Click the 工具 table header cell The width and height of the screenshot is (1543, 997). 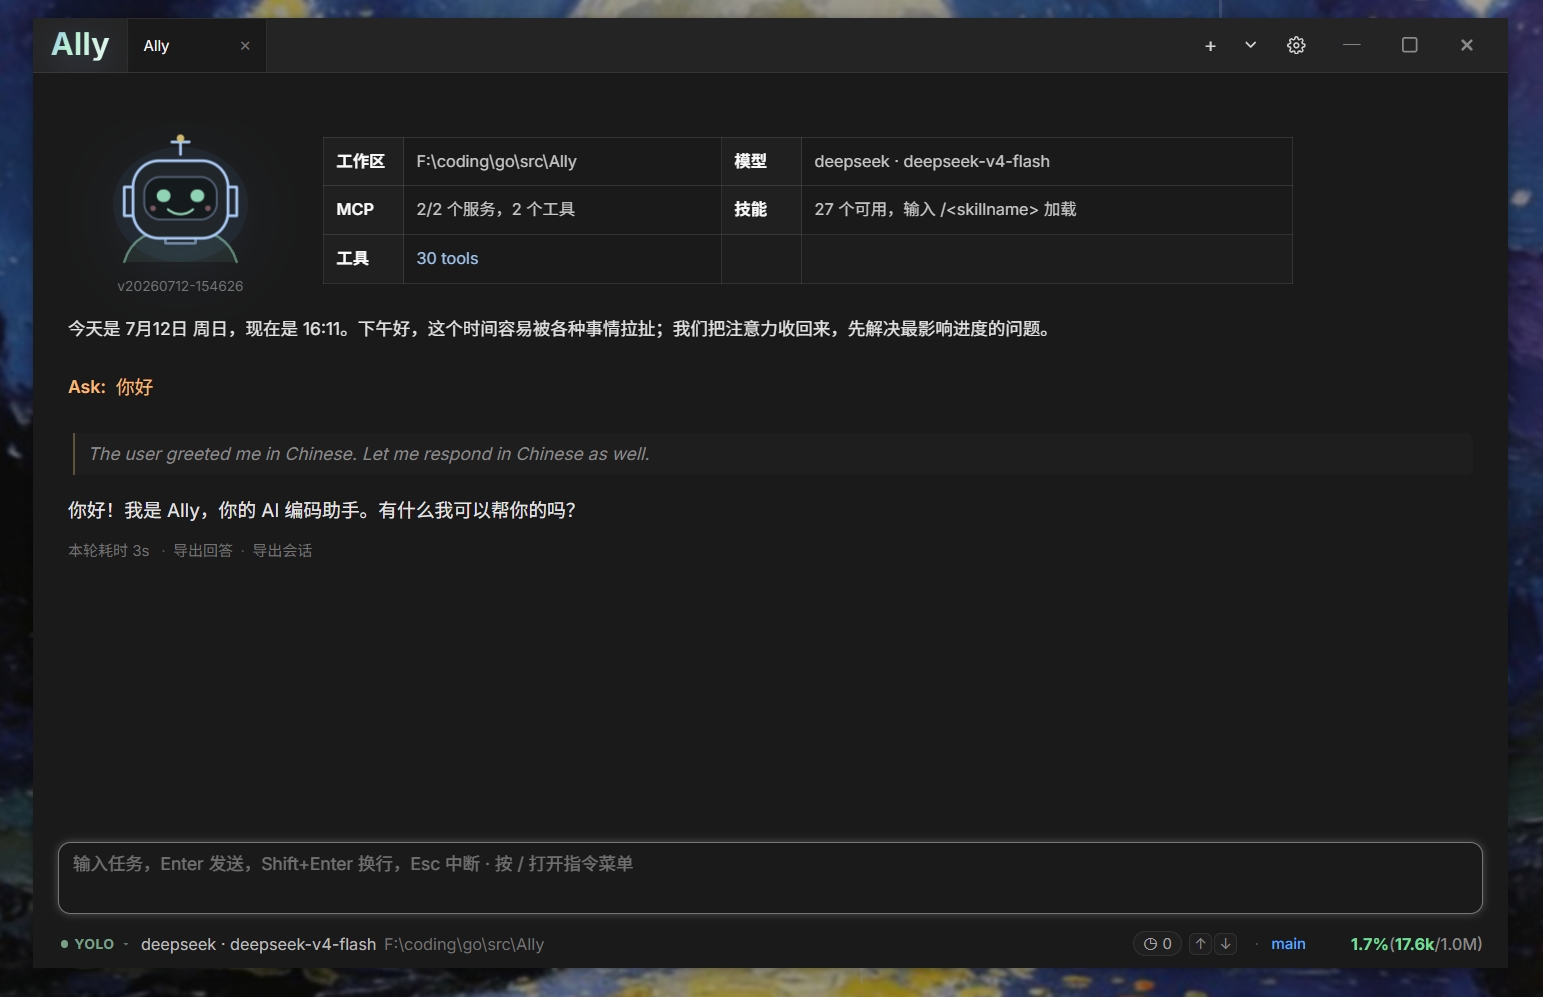(363, 259)
